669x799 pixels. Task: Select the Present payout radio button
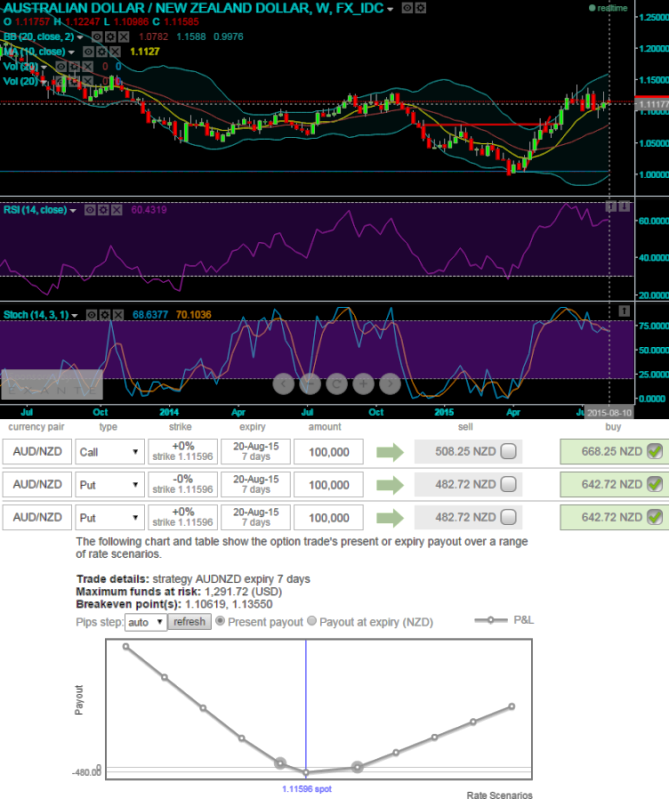(x=220, y=621)
